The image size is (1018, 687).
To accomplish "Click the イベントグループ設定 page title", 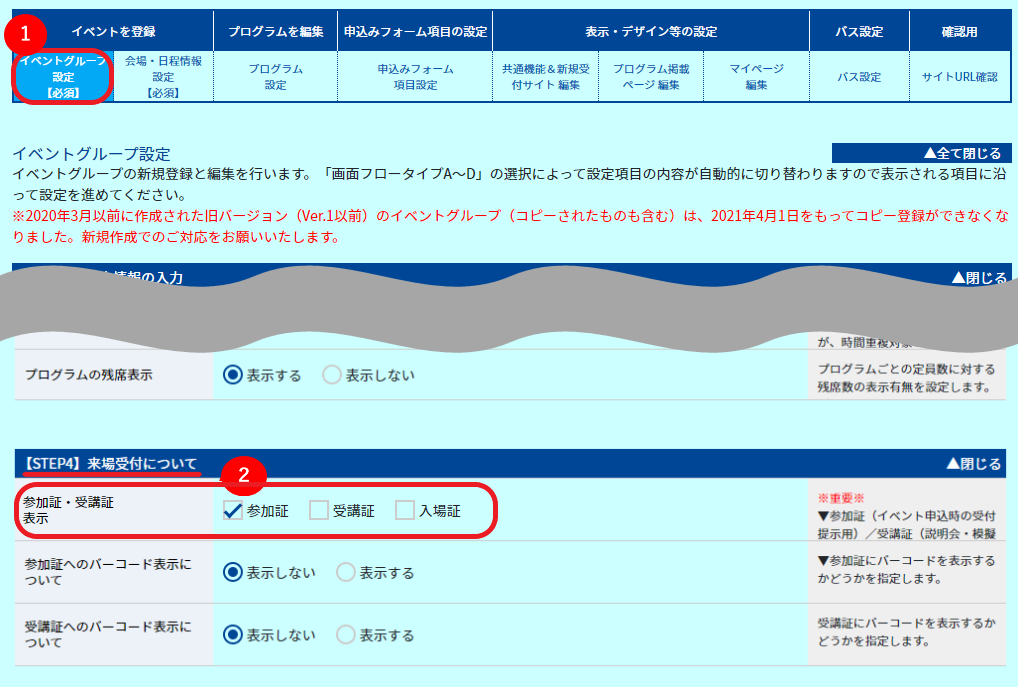I will coord(92,154).
